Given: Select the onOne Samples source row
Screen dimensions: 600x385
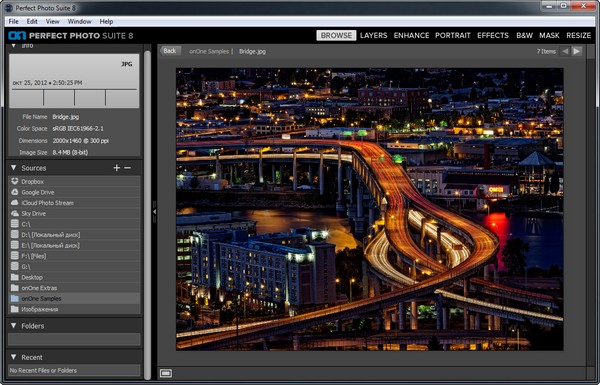Looking at the screenshot, I should tap(75, 298).
